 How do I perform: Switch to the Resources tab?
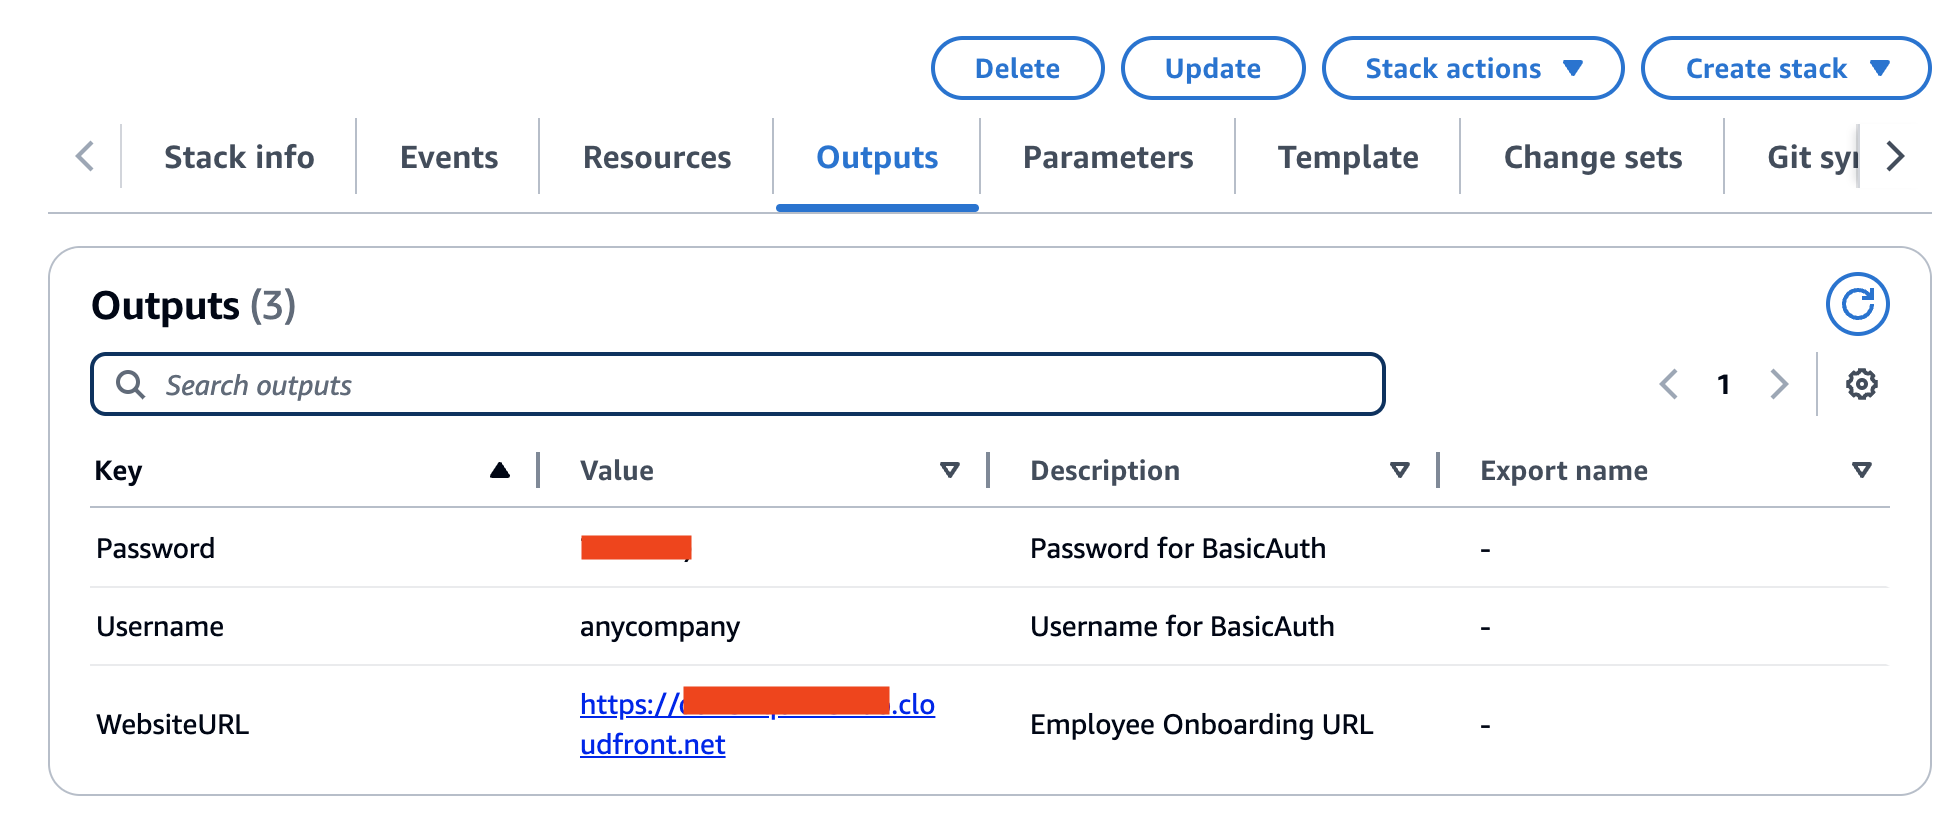pyautogui.click(x=657, y=157)
